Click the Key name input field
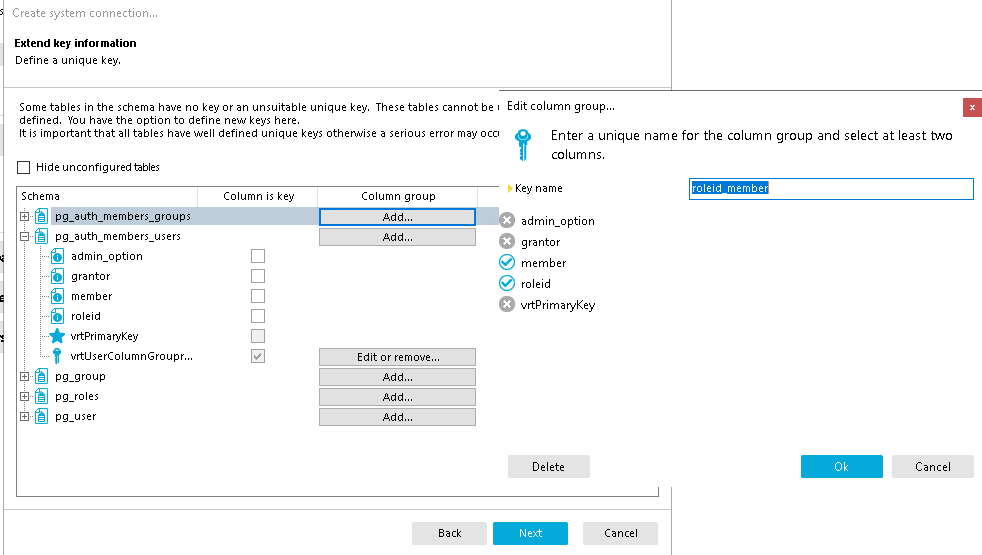 point(831,189)
